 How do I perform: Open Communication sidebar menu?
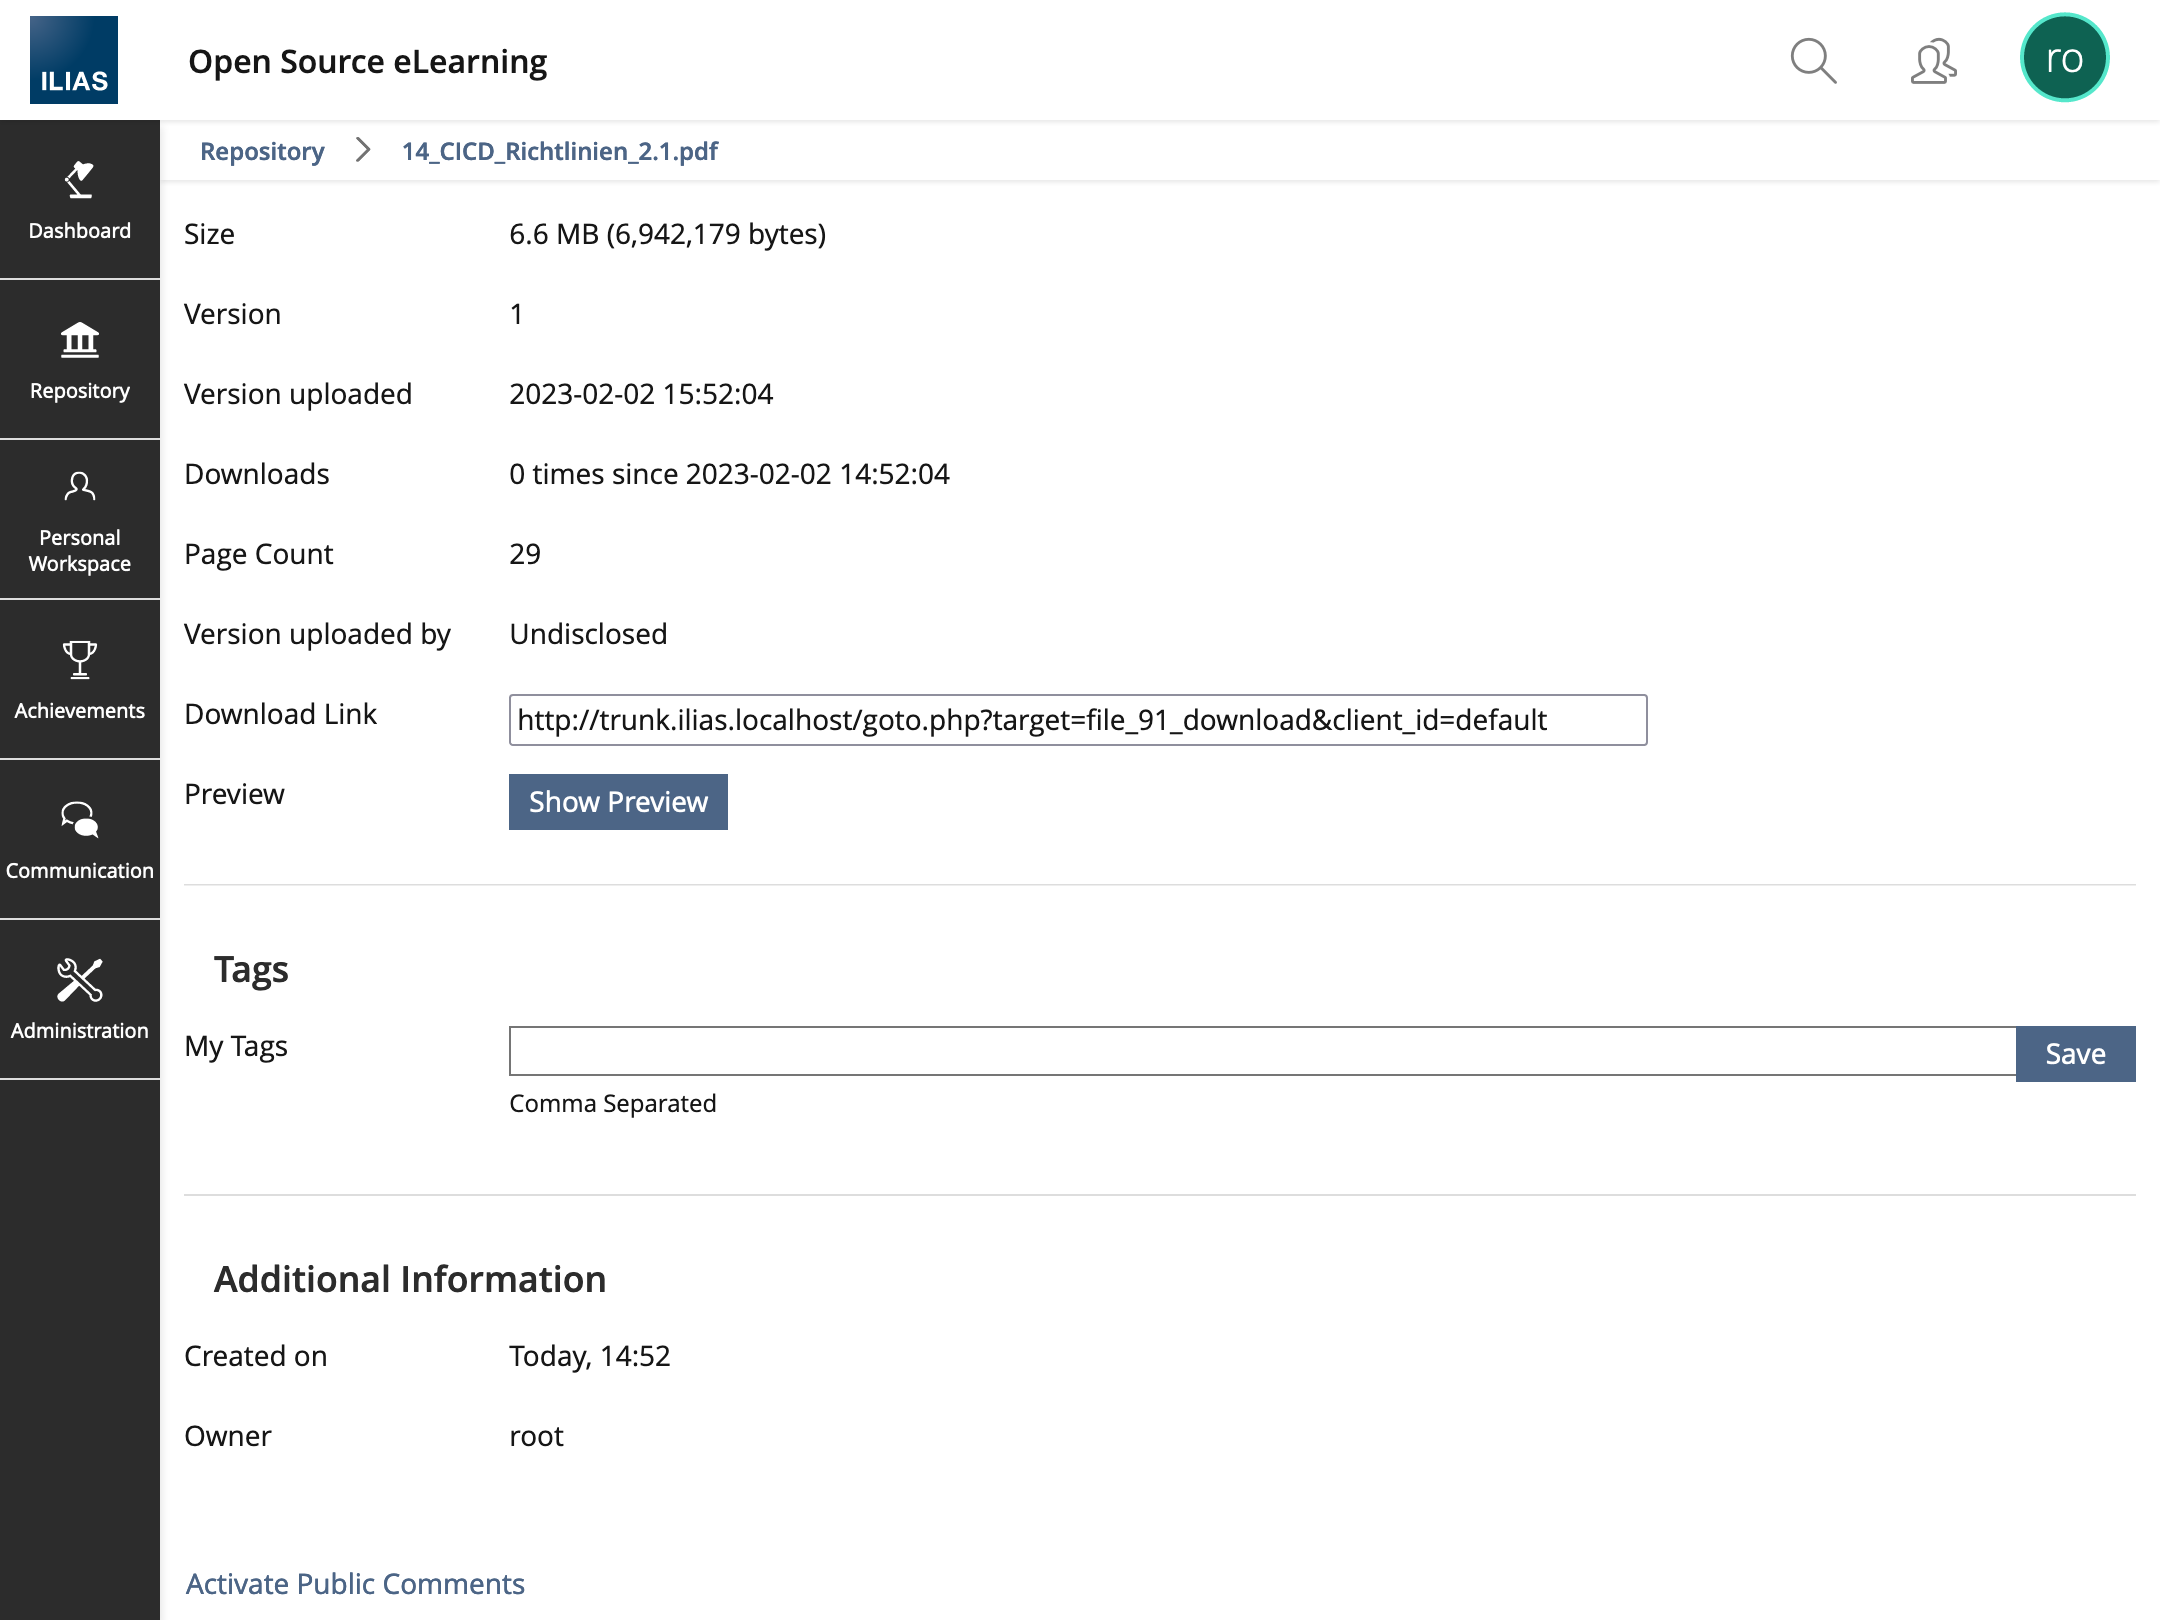coord(80,840)
